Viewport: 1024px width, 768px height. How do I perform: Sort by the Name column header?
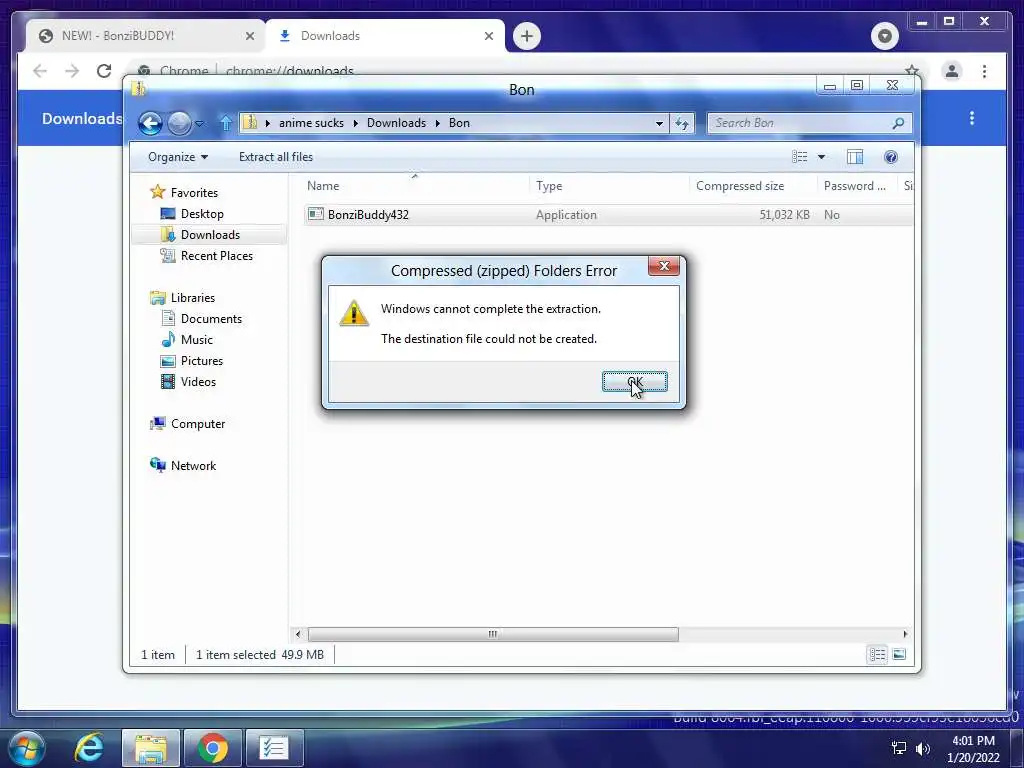coord(415,186)
